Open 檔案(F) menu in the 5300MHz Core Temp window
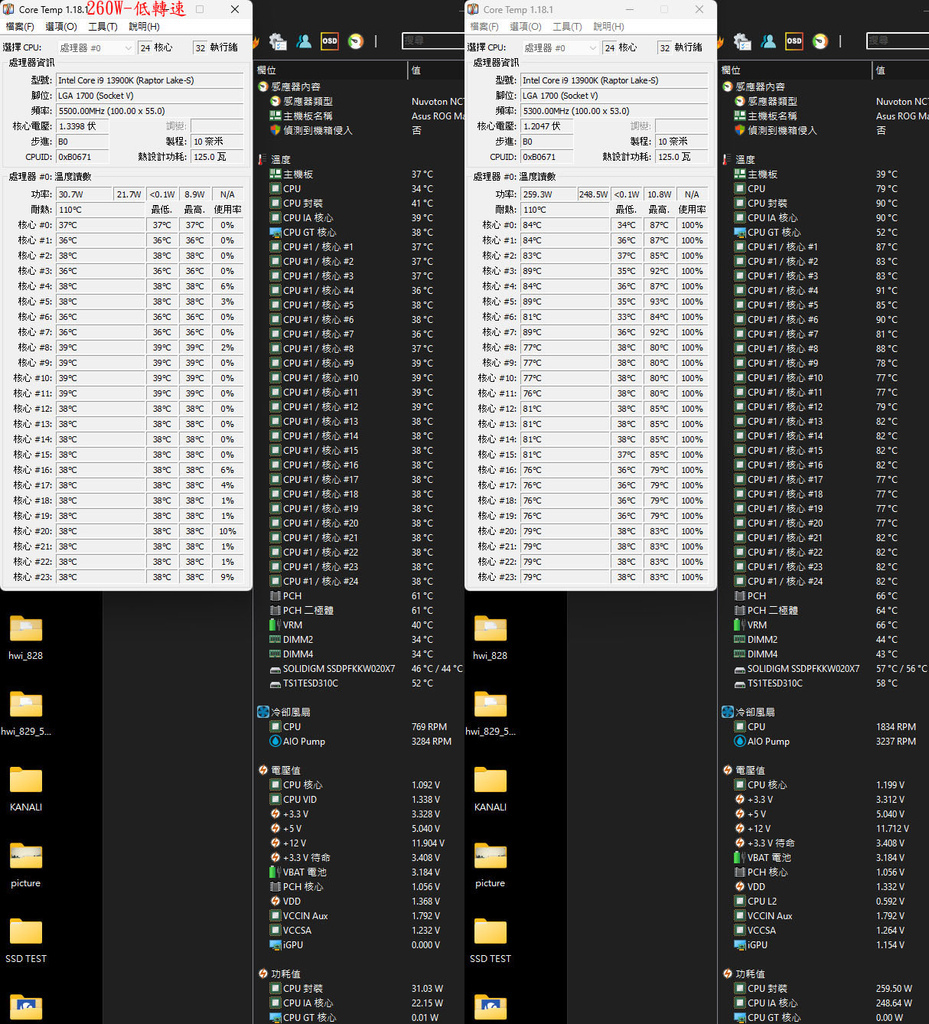929x1024 pixels. [x=484, y=27]
